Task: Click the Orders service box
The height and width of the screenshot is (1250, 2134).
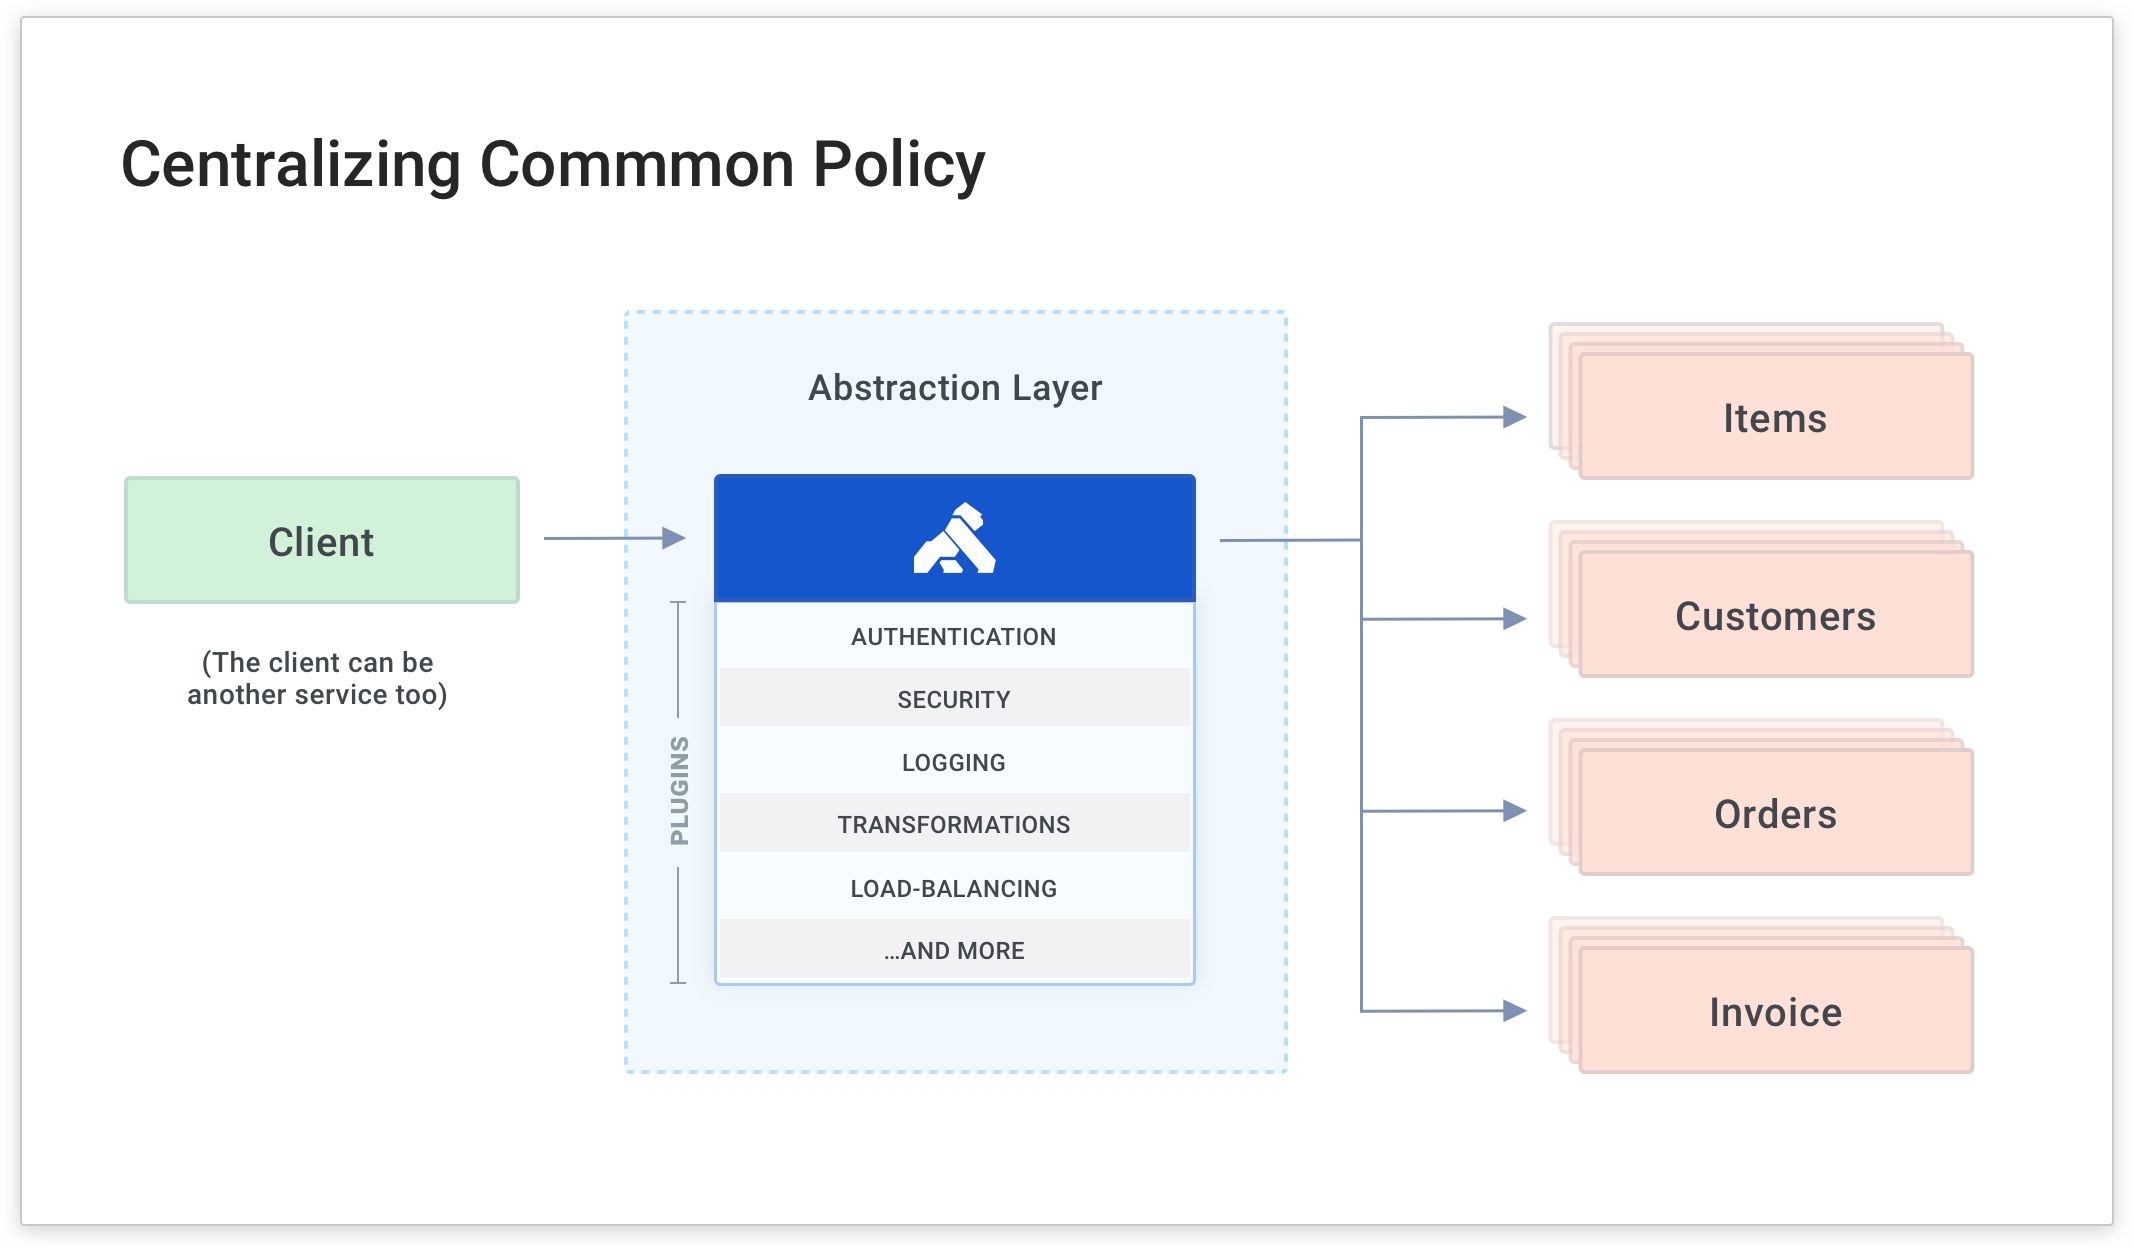Action: tap(1774, 814)
